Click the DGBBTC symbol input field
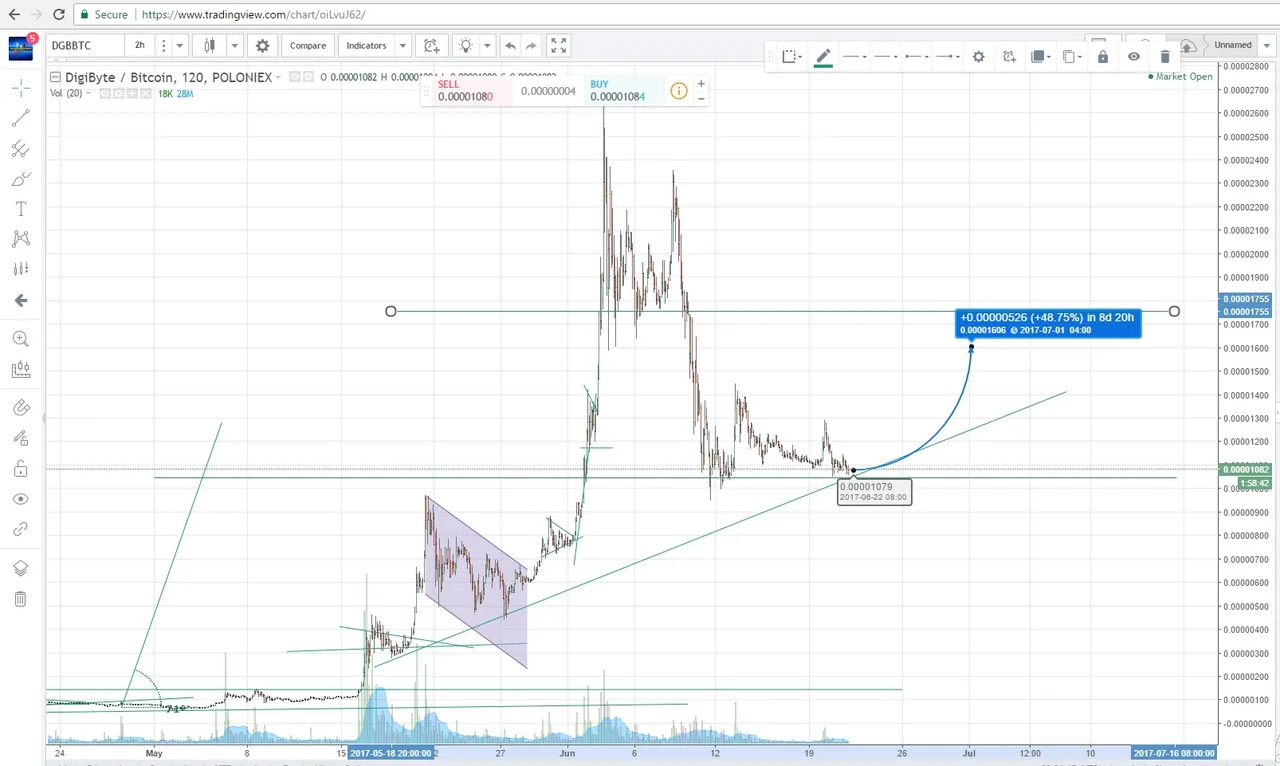The height and width of the screenshot is (766, 1280). (x=85, y=45)
